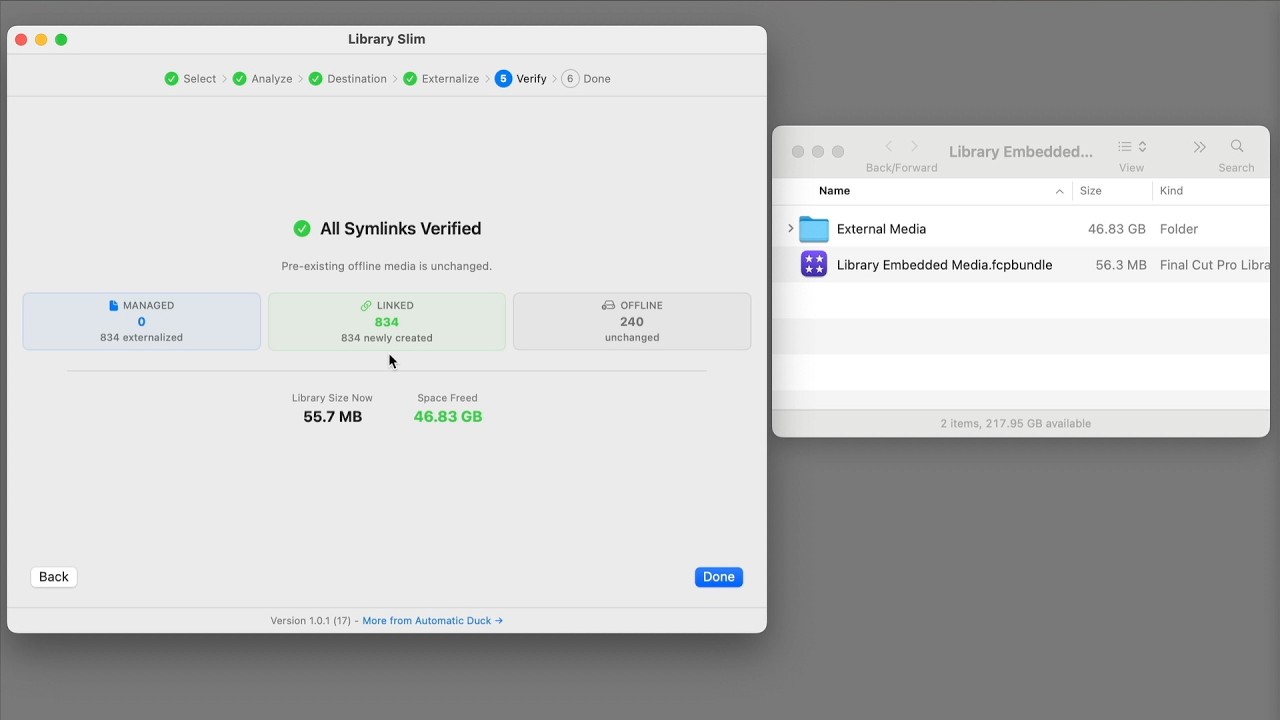Click the Managed file document icon
This screenshot has height=720, width=1280.
pyautogui.click(x=114, y=306)
